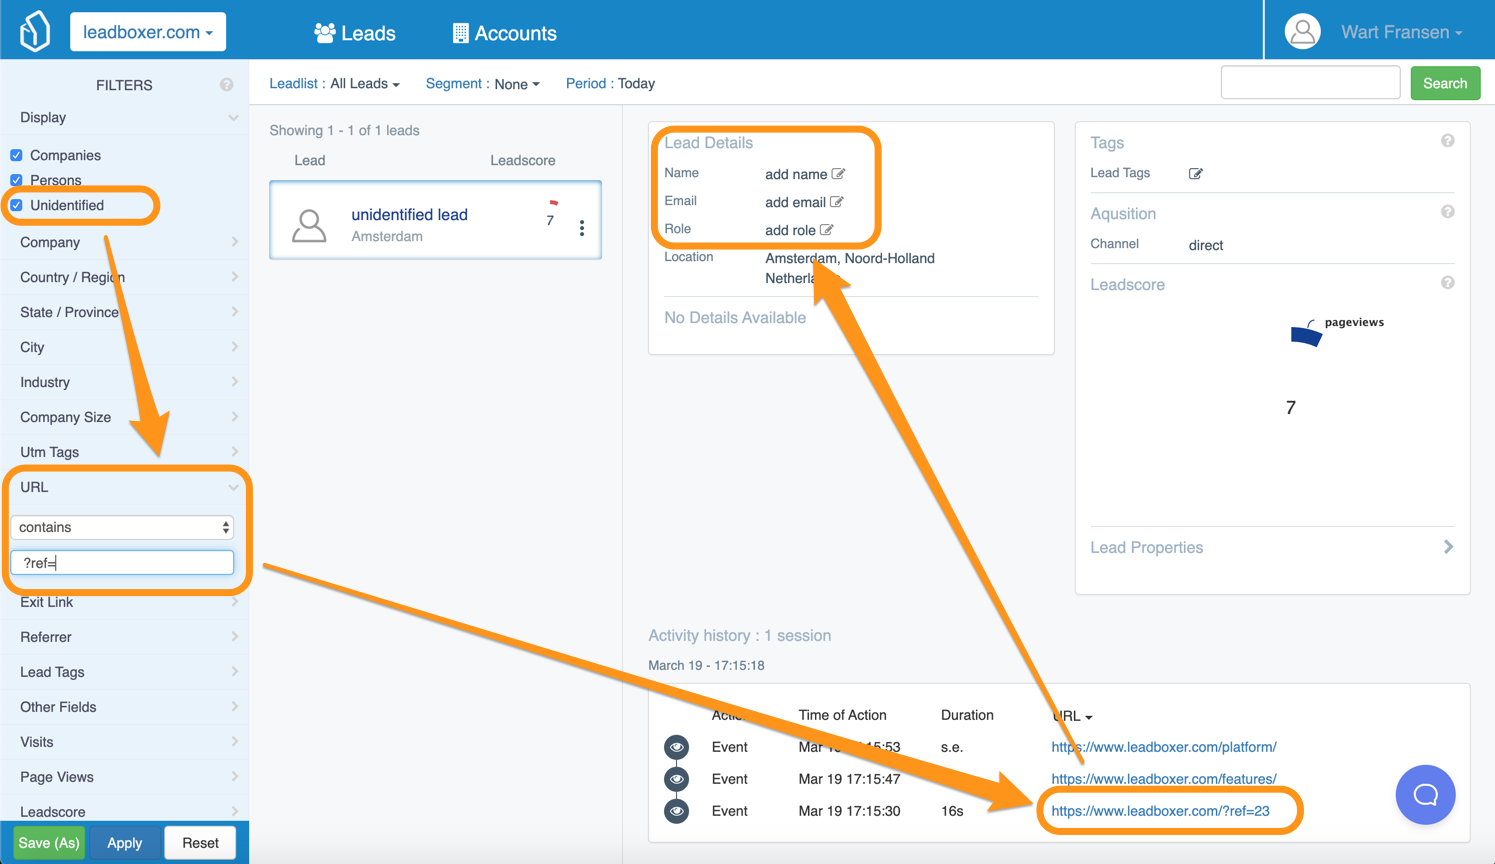The height and width of the screenshot is (864, 1495).
Task: Click the eye icon for features event
Action: click(677, 779)
